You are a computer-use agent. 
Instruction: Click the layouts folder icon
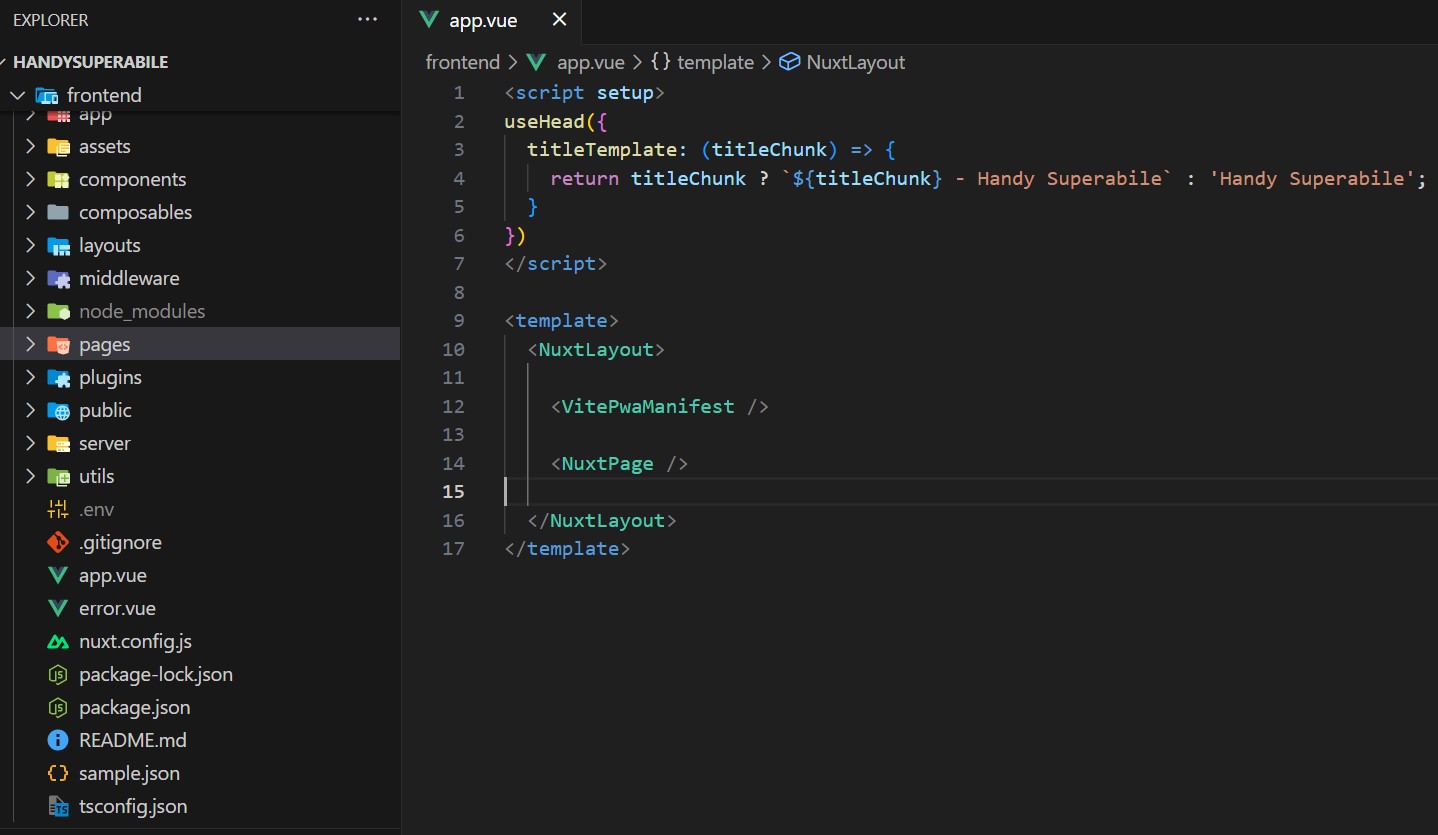pos(58,246)
